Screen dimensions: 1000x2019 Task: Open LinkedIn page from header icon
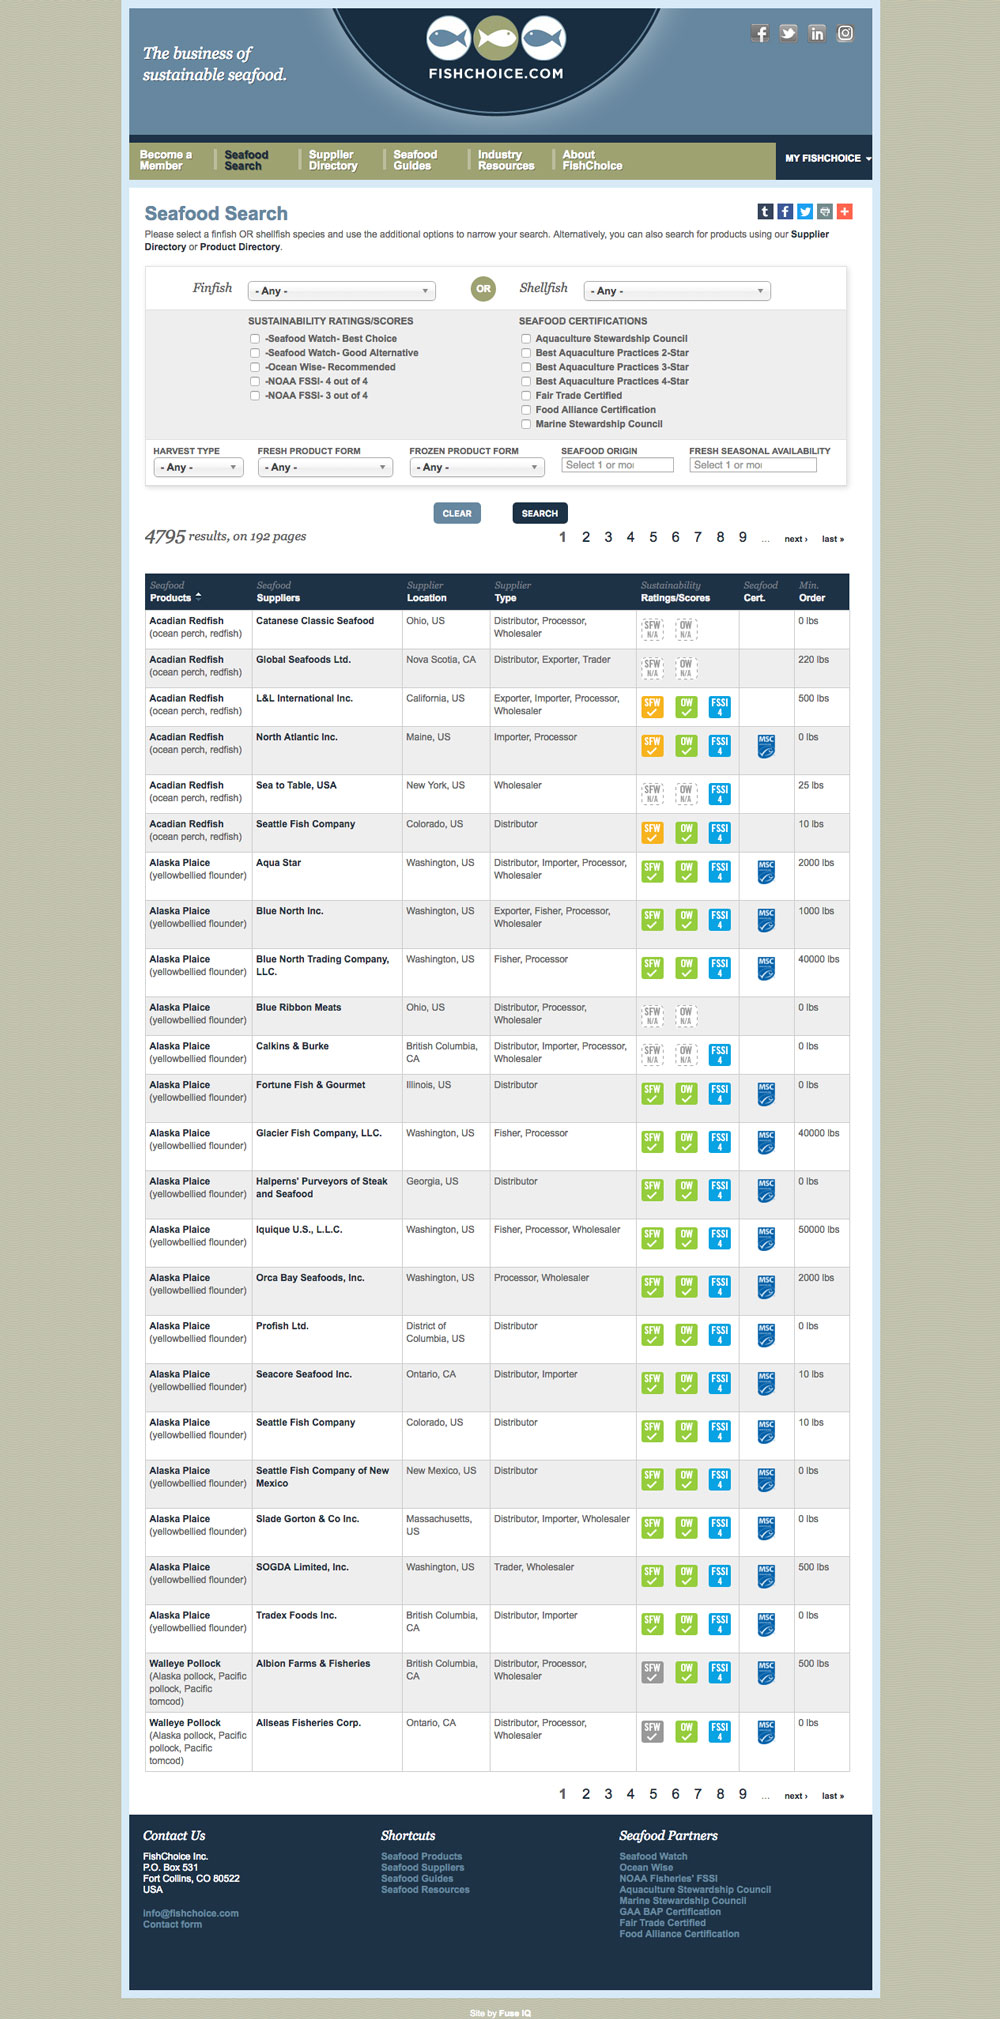(x=817, y=34)
